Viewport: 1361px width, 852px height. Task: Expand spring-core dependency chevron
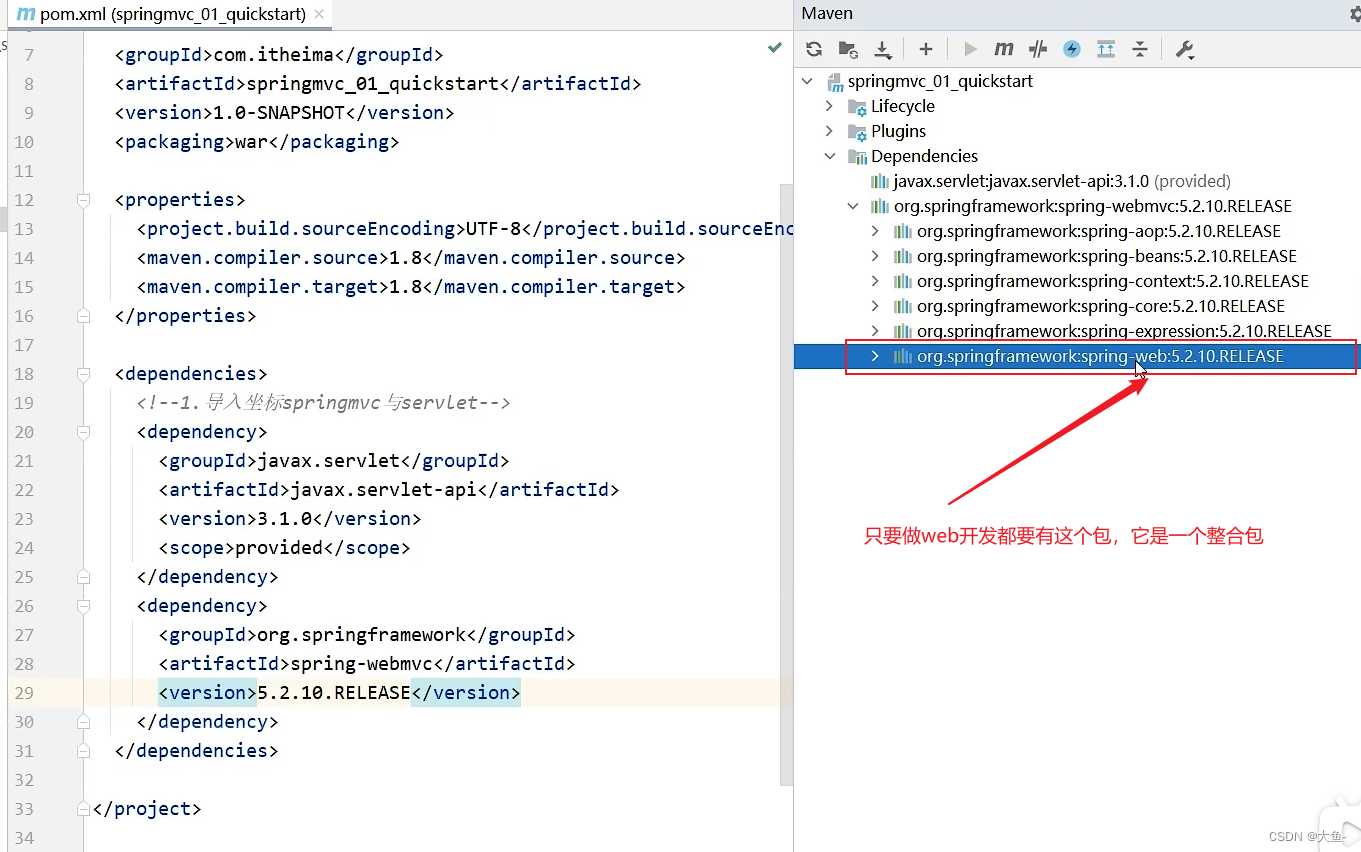click(875, 306)
